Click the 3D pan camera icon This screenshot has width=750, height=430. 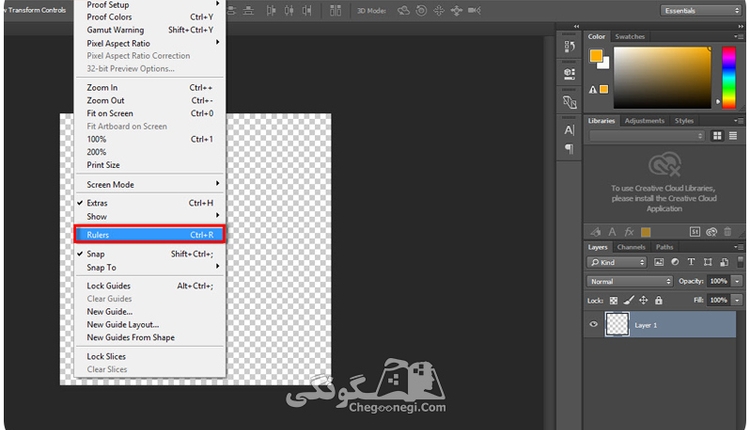point(439,10)
